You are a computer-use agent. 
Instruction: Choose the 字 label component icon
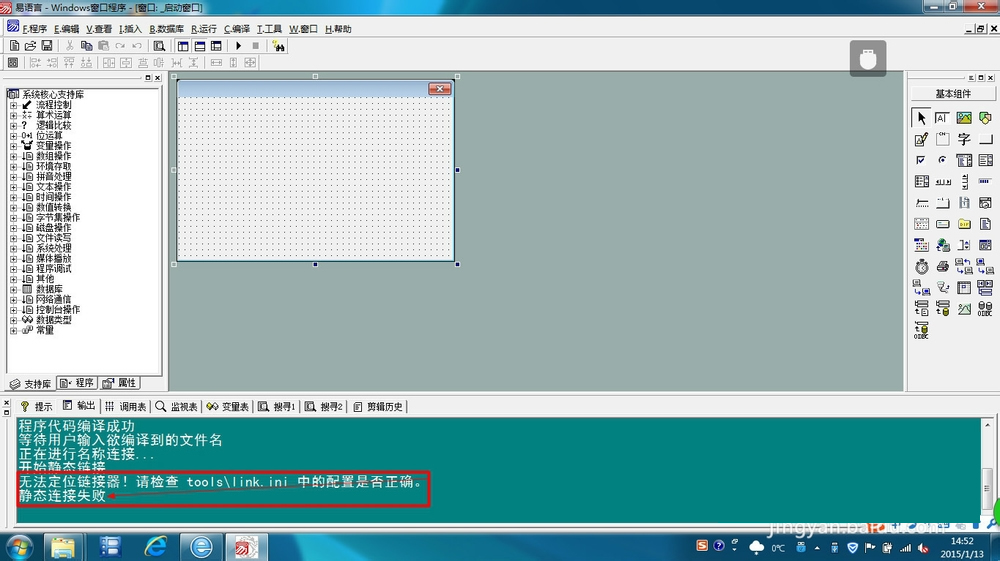pos(964,139)
